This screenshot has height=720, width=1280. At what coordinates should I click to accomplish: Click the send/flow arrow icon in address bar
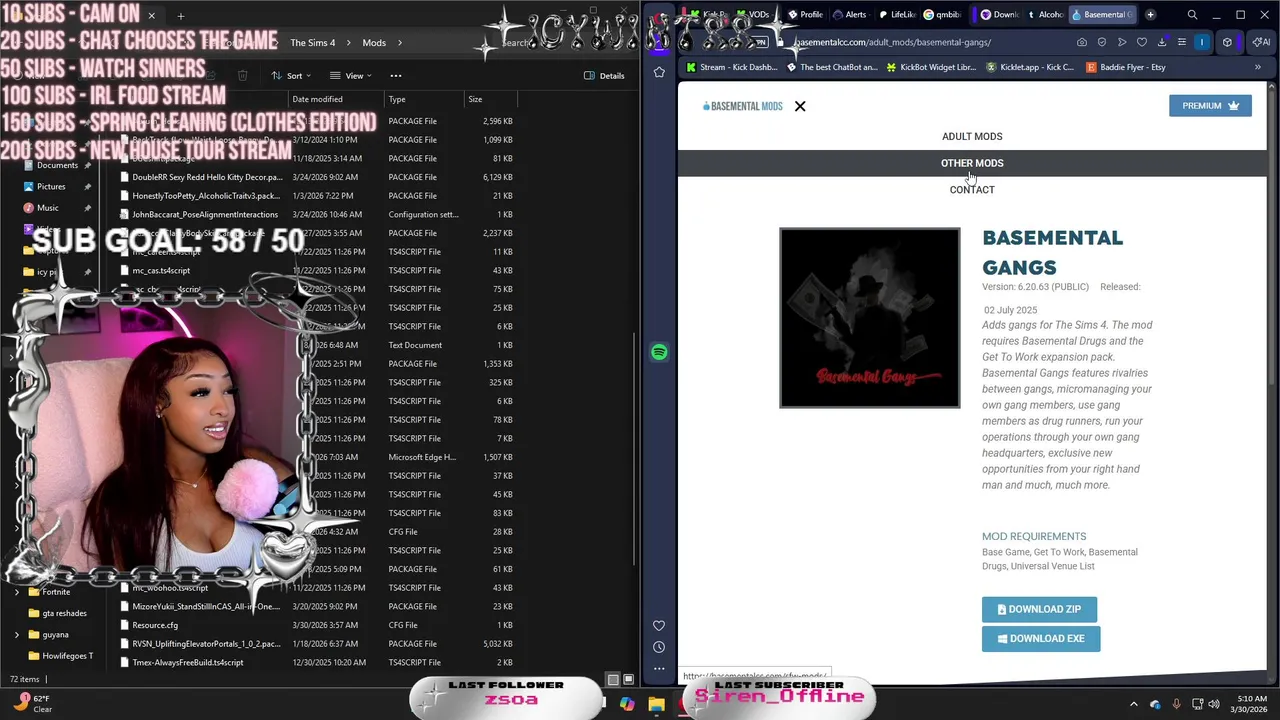1122,42
